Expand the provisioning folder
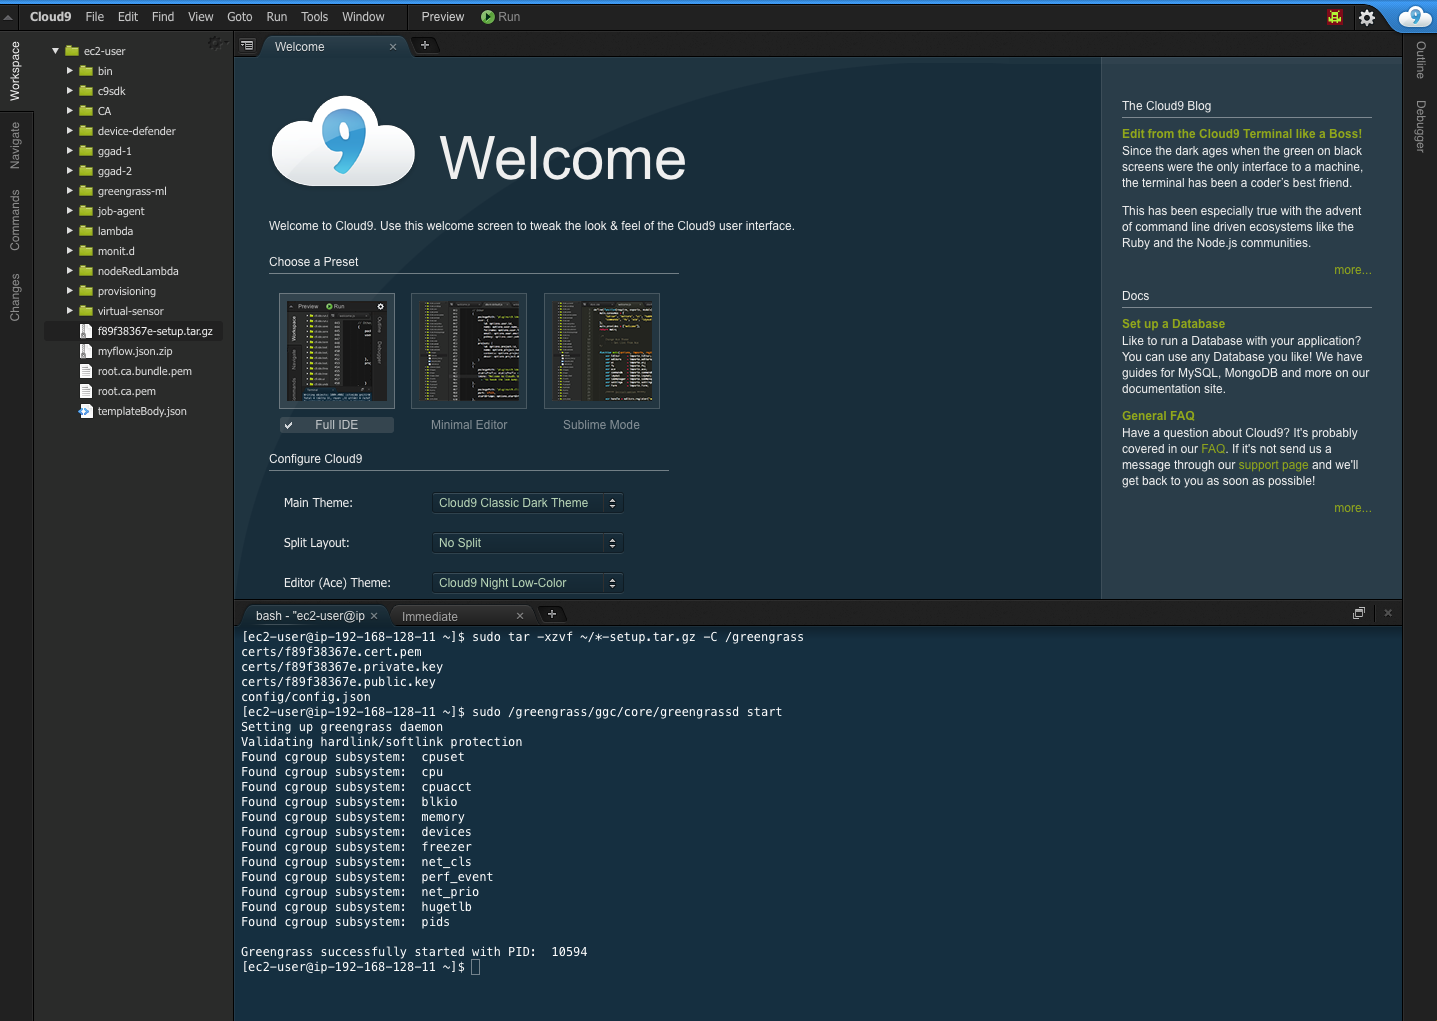 pos(70,291)
